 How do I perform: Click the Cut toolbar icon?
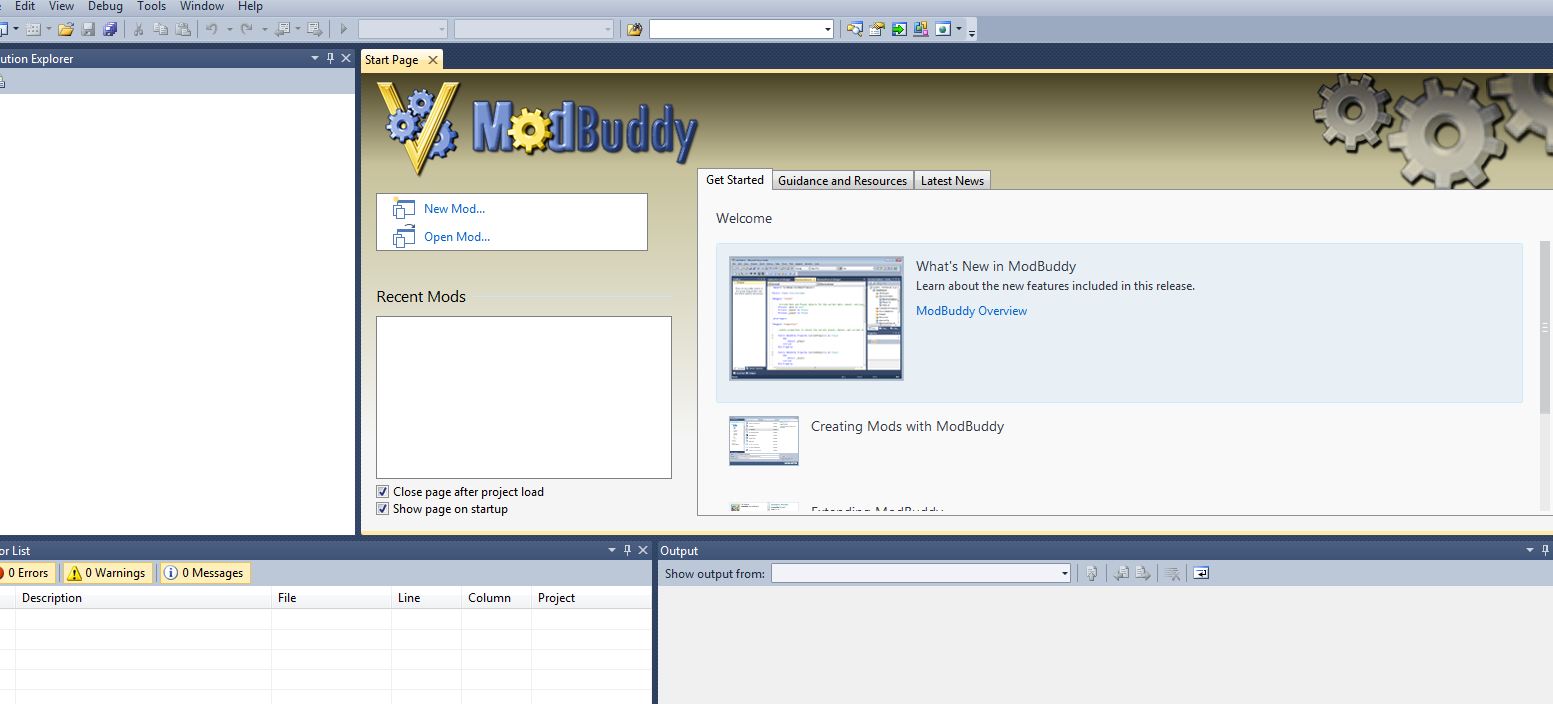(x=138, y=29)
